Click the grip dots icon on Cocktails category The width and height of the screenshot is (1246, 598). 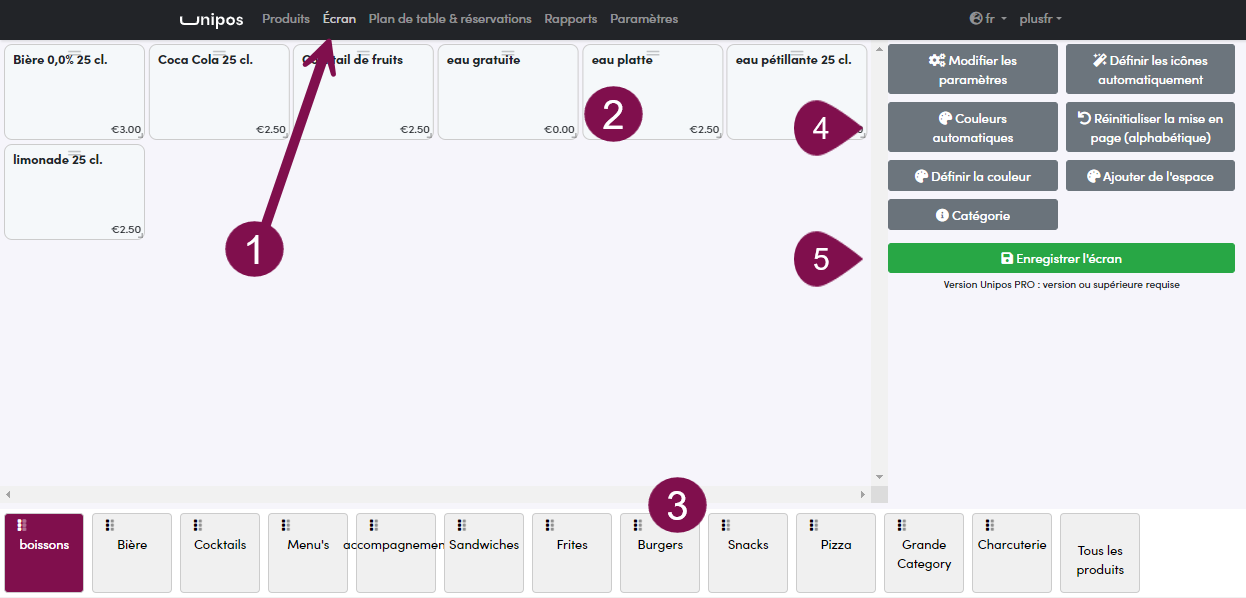pyautogui.click(x=198, y=525)
